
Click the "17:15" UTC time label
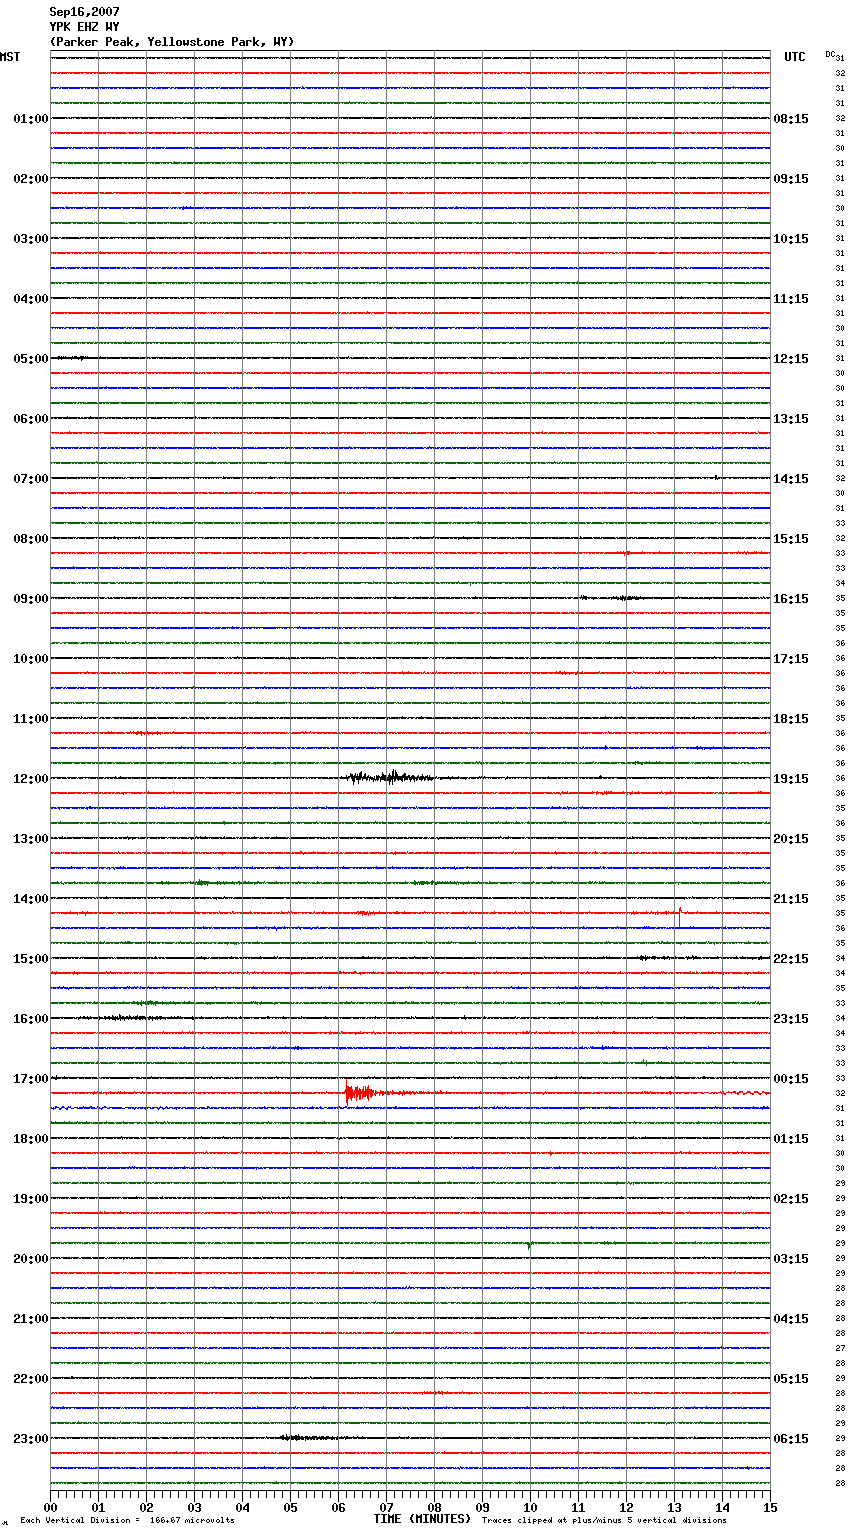791,659
